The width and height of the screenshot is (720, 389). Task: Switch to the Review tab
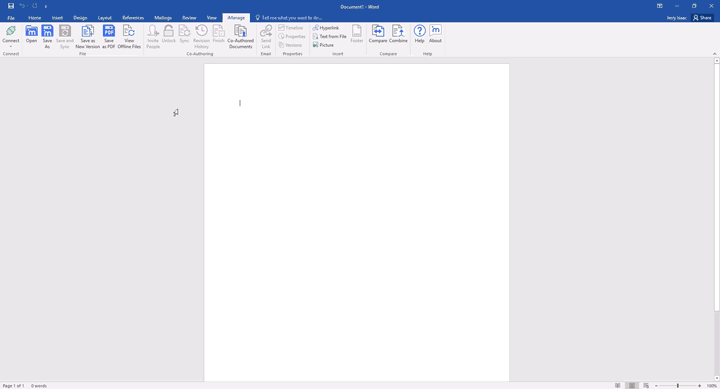189,18
